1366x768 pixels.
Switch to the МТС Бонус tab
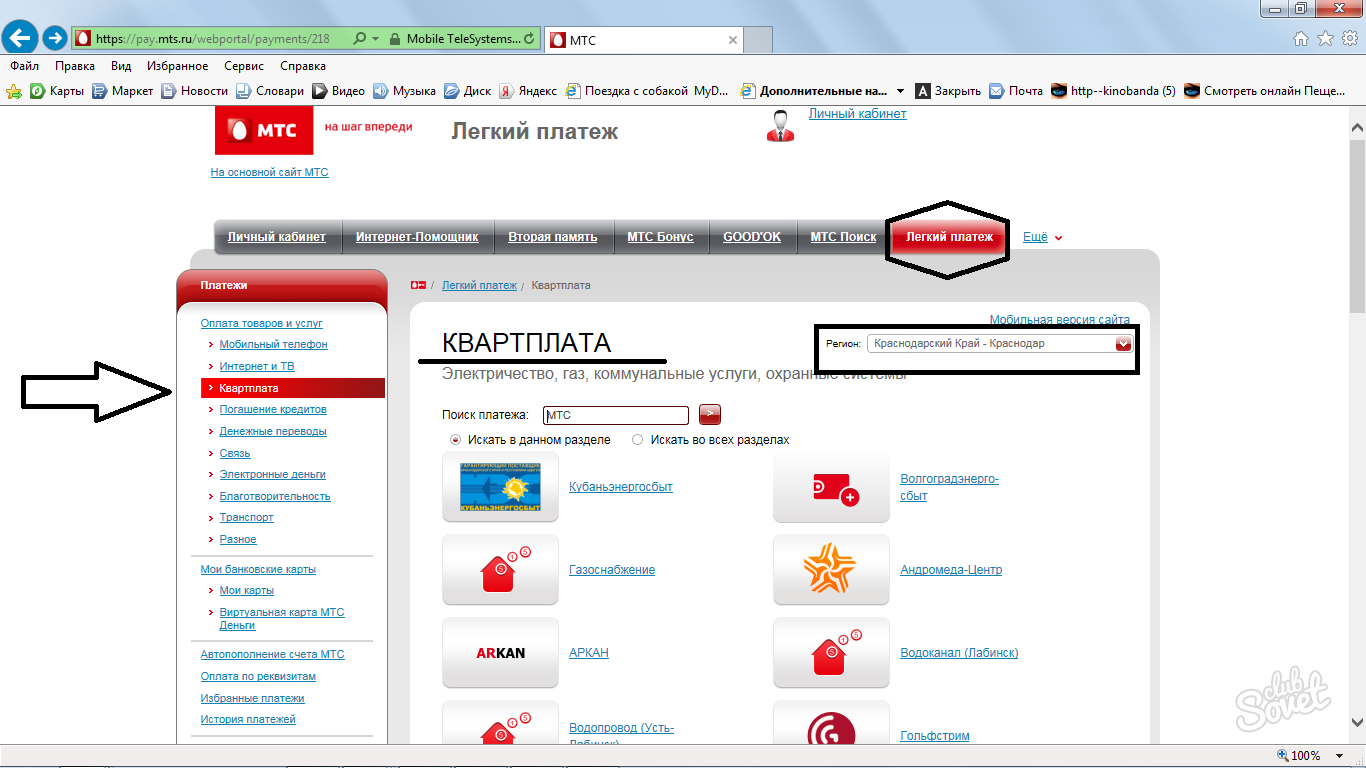(659, 237)
